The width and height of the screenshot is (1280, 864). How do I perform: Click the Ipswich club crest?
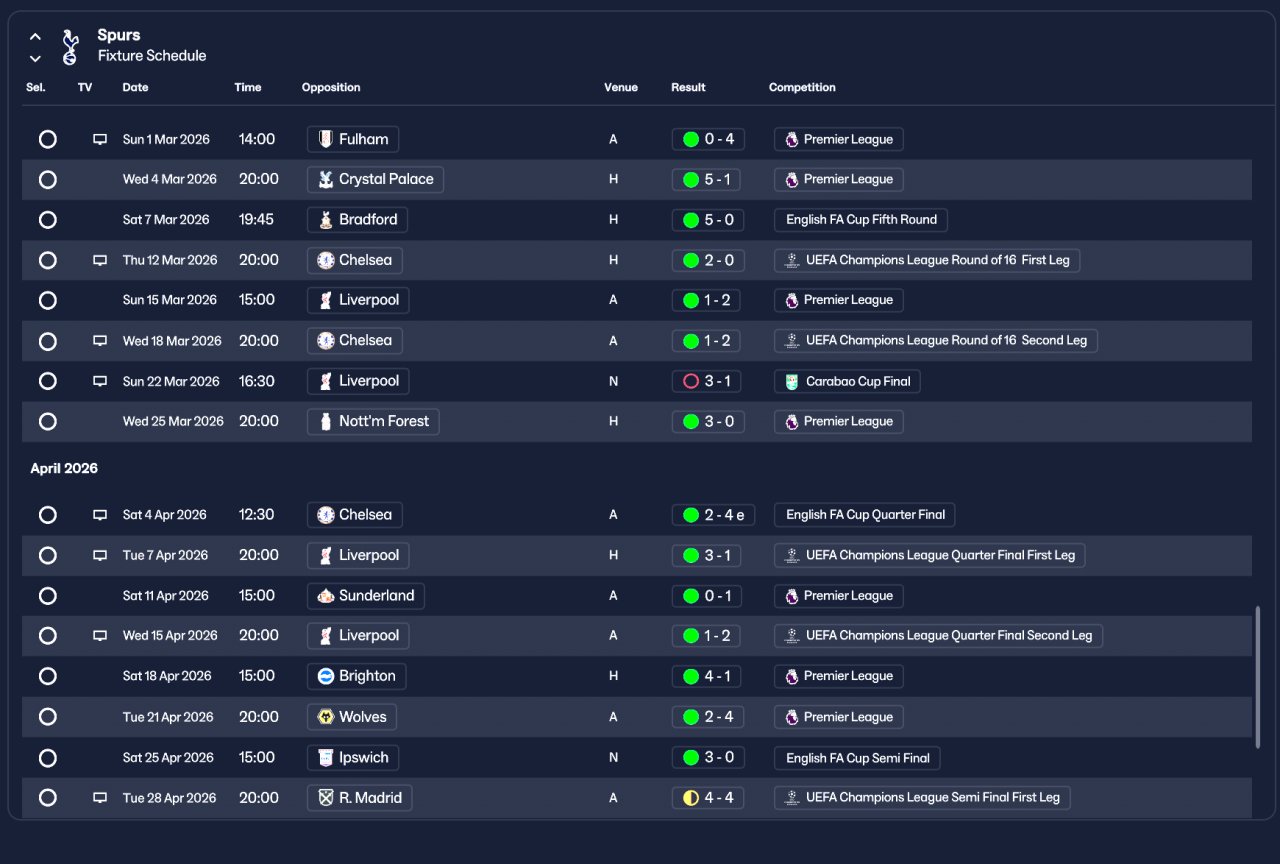pos(325,757)
